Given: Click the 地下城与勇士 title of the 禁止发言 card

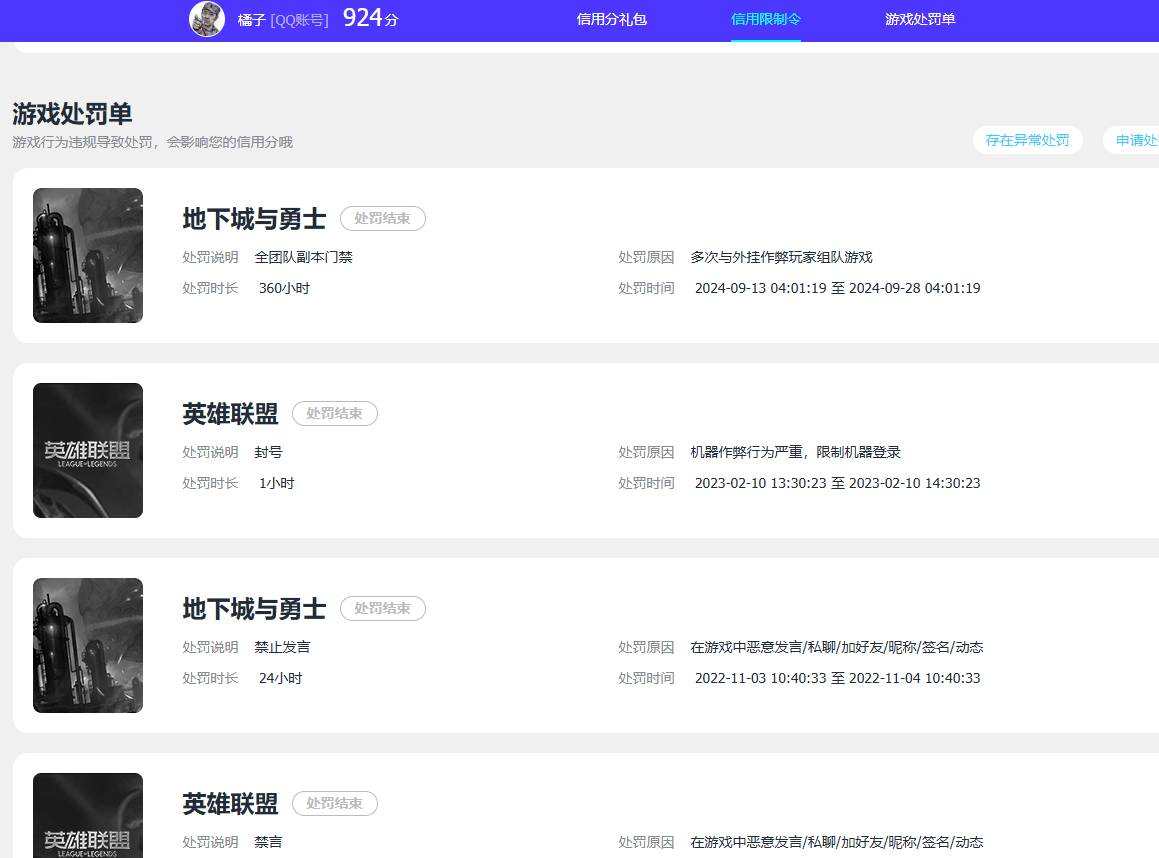Looking at the screenshot, I should (x=254, y=609).
